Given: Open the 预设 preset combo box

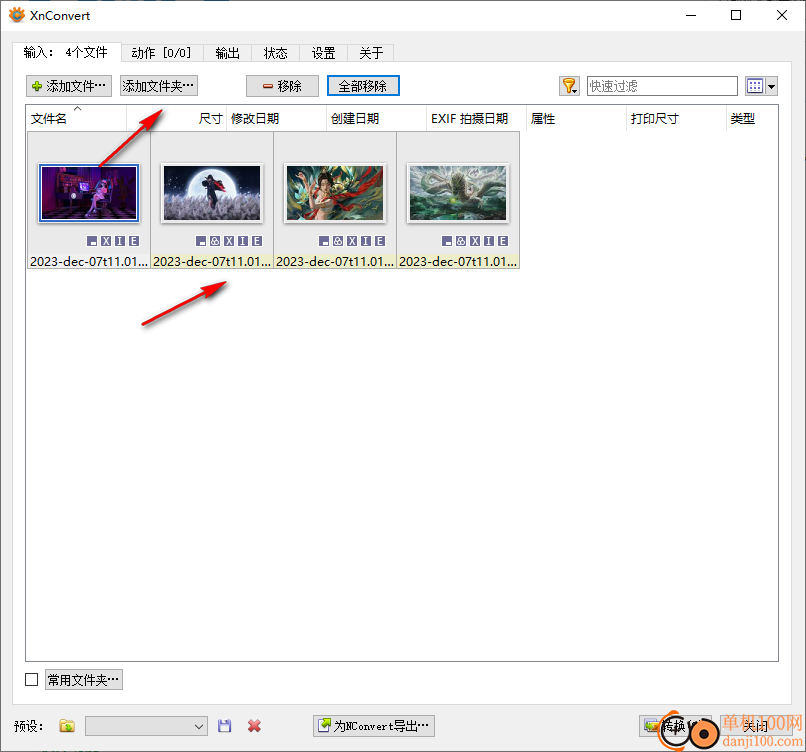Looking at the screenshot, I should pos(146,726).
